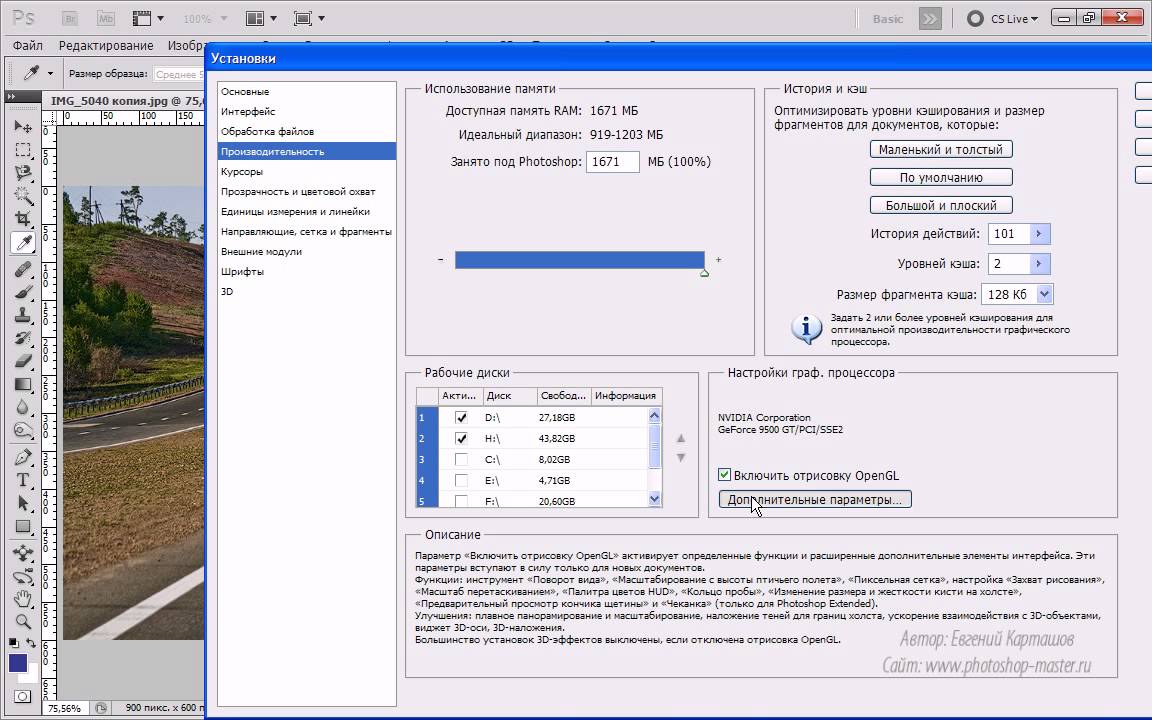
Task: Click По умолчанию cache button
Action: click(941, 177)
